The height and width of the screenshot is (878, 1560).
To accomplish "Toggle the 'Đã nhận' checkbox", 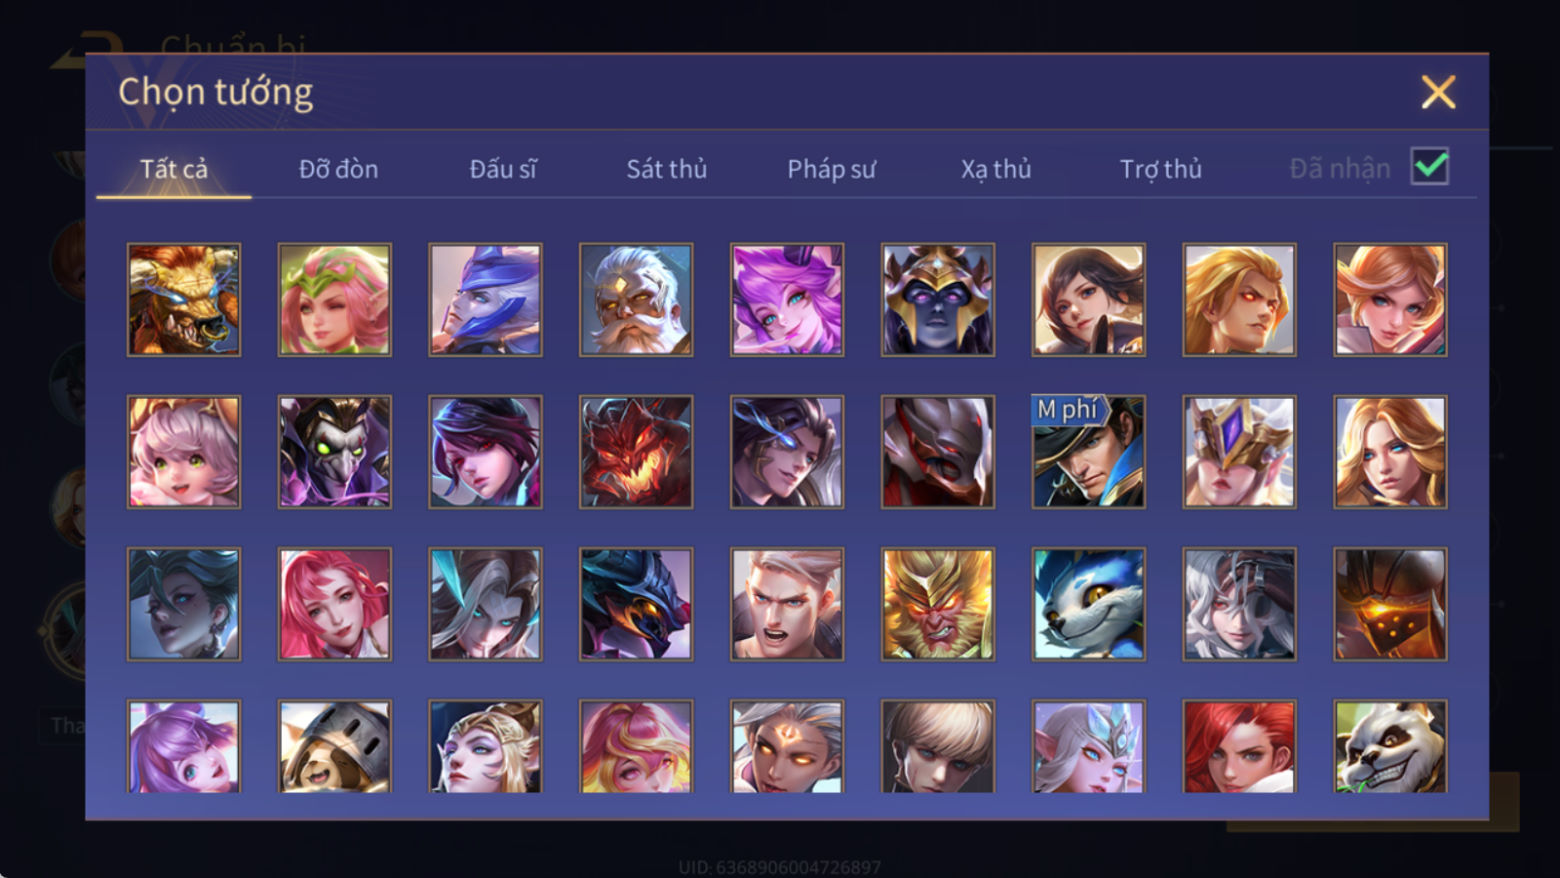I will coord(1430,167).
